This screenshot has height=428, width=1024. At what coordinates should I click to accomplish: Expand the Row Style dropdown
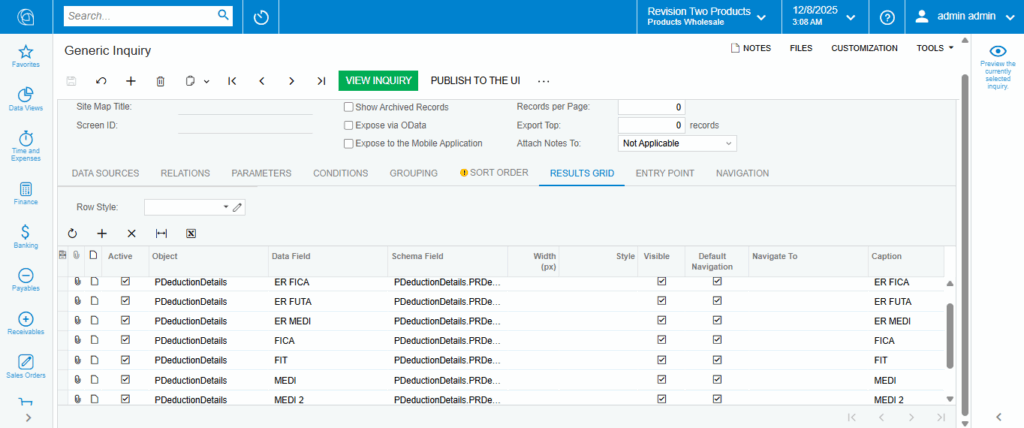[225, 207]
